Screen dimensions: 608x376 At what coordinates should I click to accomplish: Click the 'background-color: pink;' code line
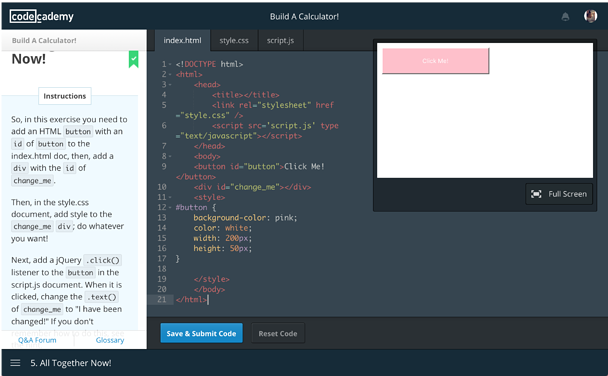coord(245,217)
